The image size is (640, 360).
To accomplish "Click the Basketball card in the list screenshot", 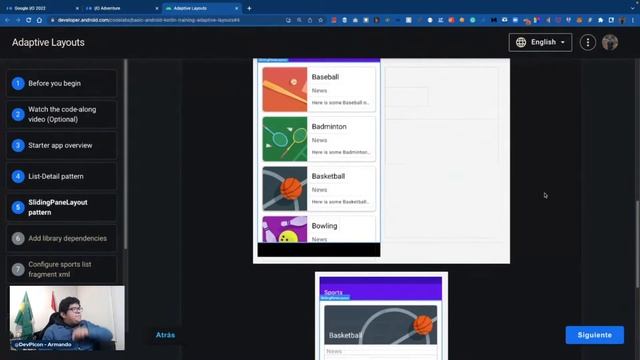I will click(x=319, y=189).
